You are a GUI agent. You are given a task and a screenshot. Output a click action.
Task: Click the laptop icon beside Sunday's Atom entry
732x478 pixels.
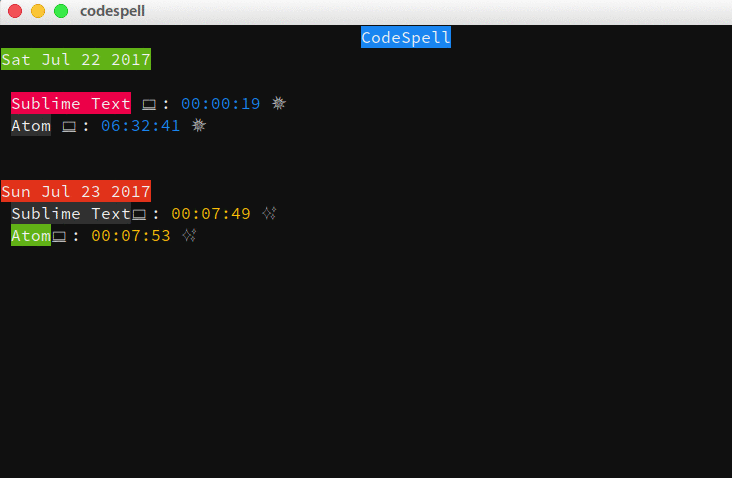point(60,237)
